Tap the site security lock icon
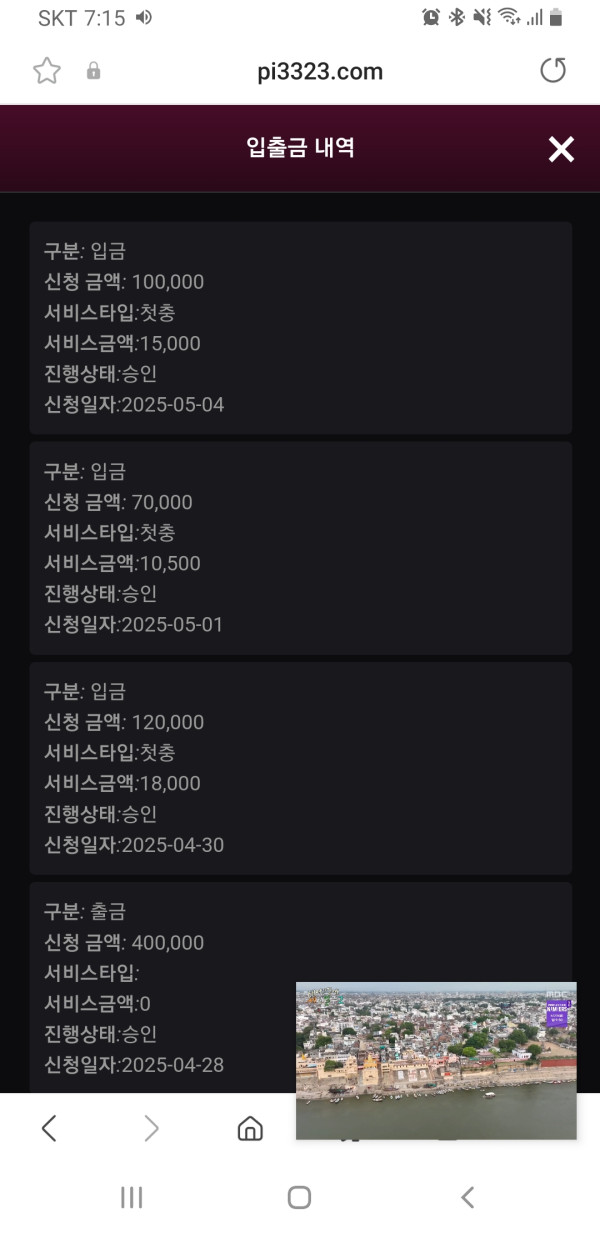The width and height of the screenshot is (600, 1233). point(94,71)
